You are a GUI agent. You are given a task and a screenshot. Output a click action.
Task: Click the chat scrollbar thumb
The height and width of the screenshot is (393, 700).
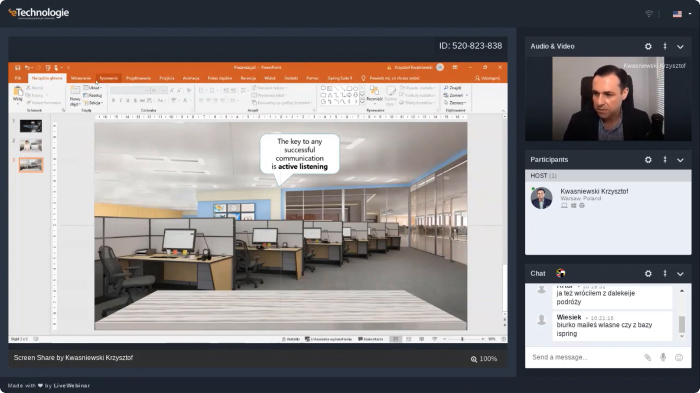coord(682,324)
